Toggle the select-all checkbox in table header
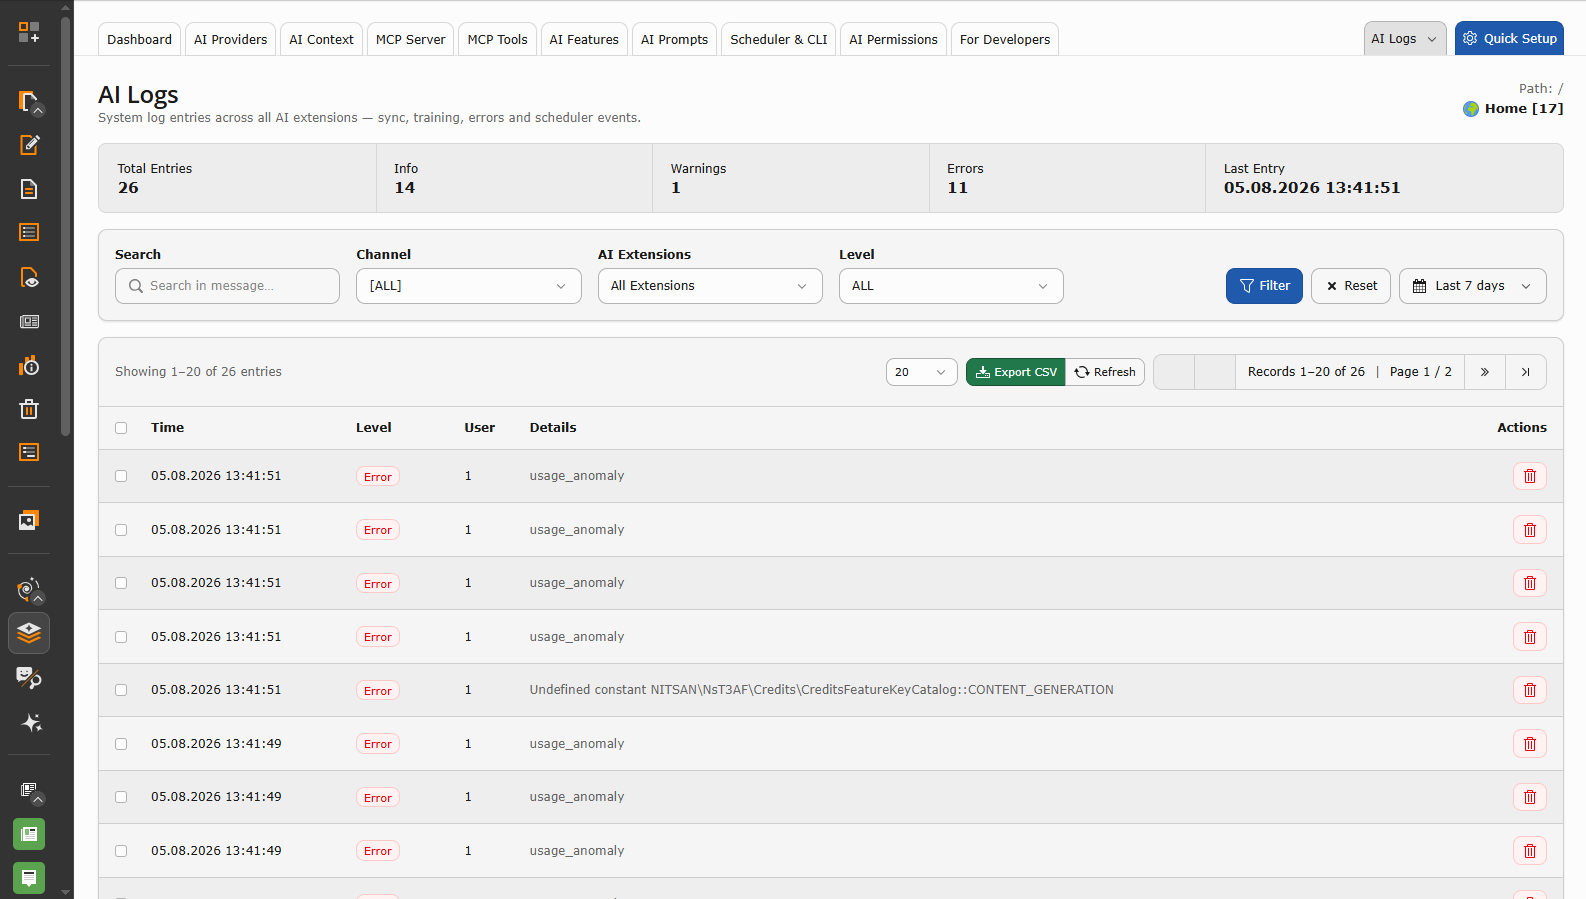The image size is (1586, 899). click(121, 428)
